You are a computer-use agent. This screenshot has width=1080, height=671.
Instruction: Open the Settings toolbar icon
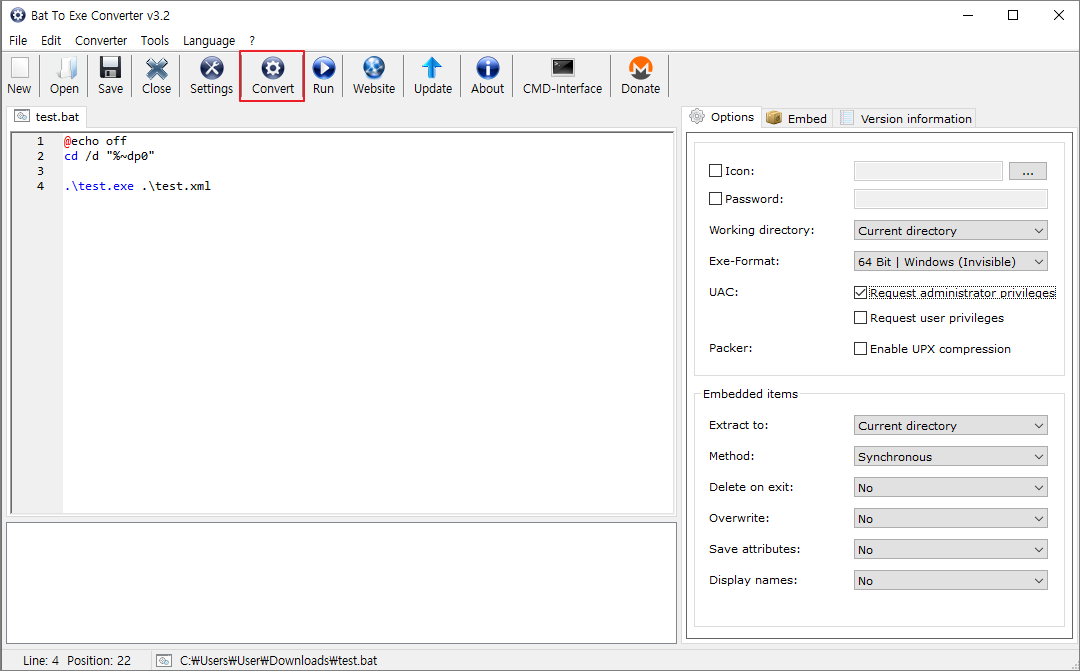pos(211,75)
